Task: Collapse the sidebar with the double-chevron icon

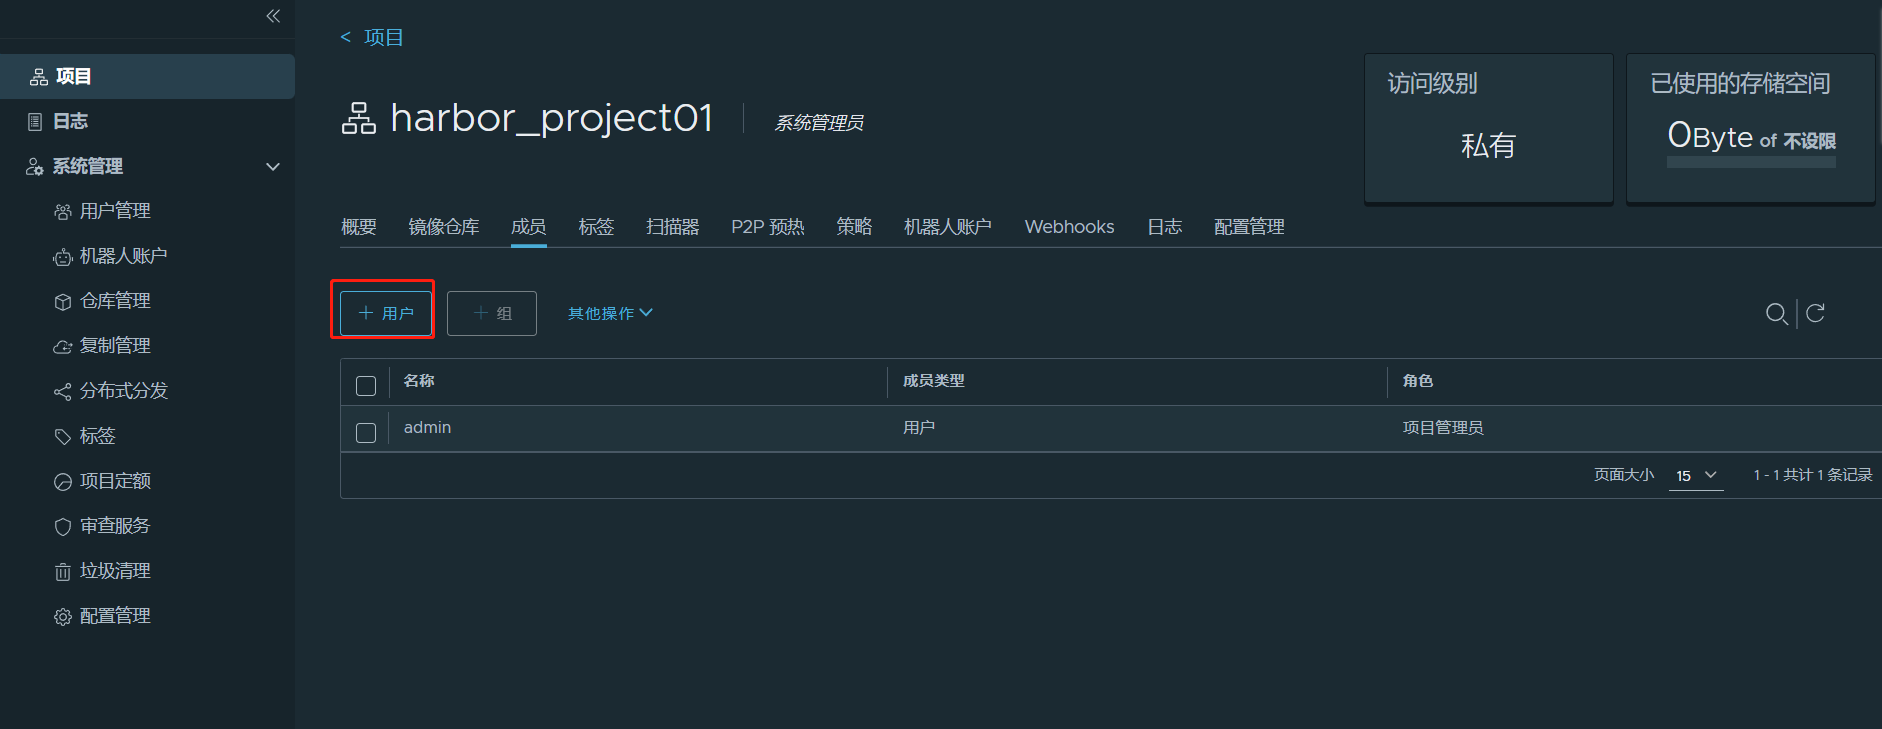Action: [273, 16]
